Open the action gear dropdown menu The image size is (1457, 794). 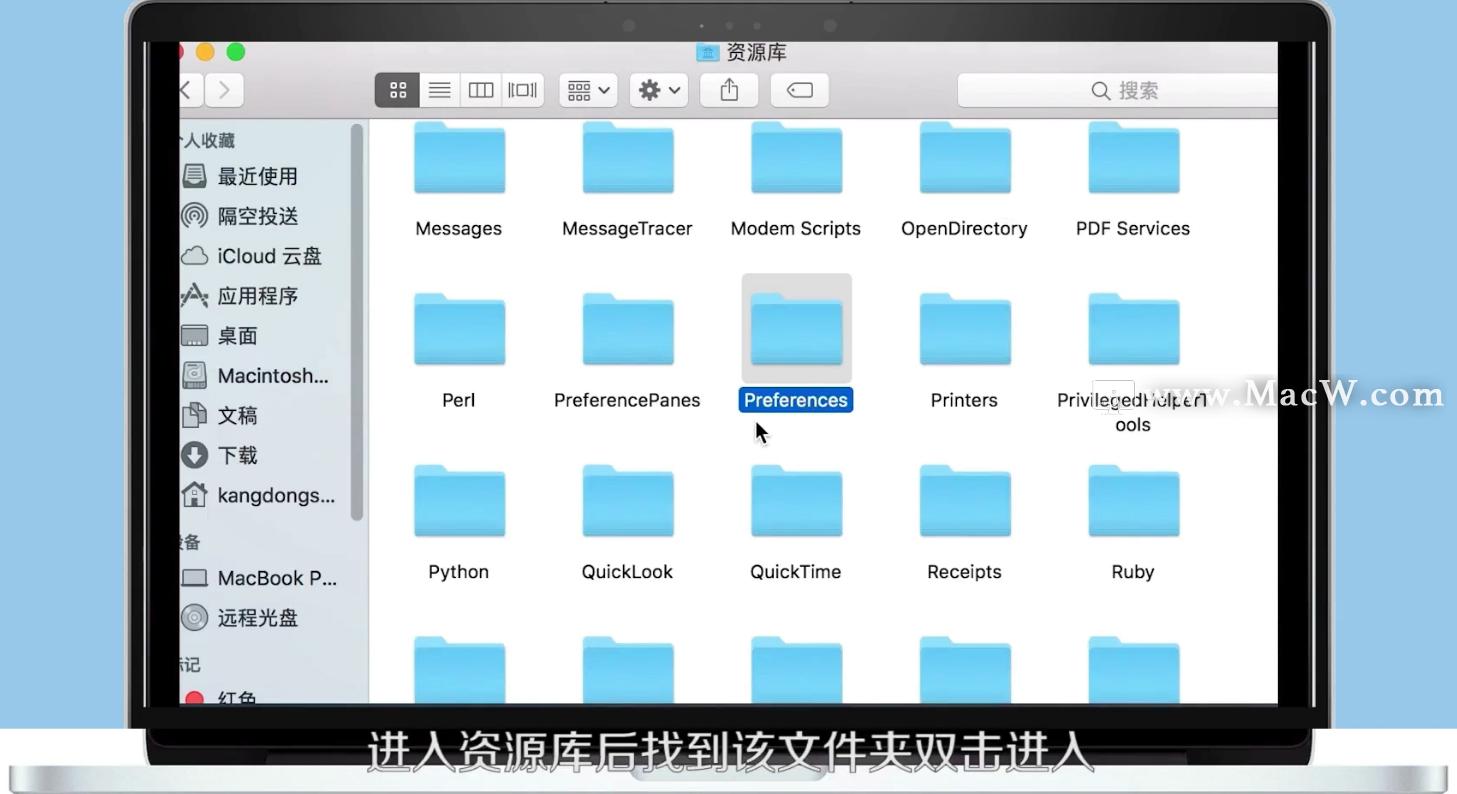click(658, 89)
